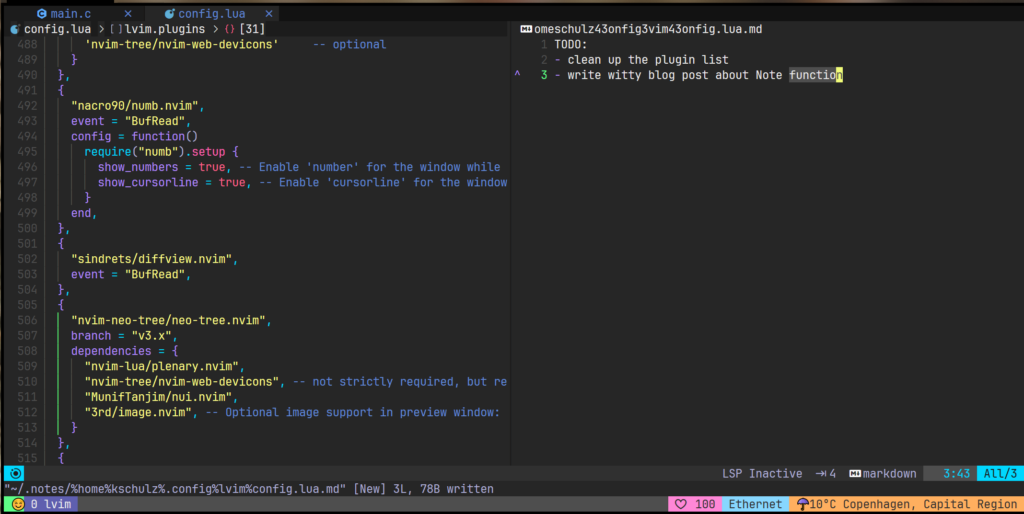The height and width of the screenshot is (514, 1024).
Task: Click the cursor position 3:43 indicator
Action: (x=956, y=474)
